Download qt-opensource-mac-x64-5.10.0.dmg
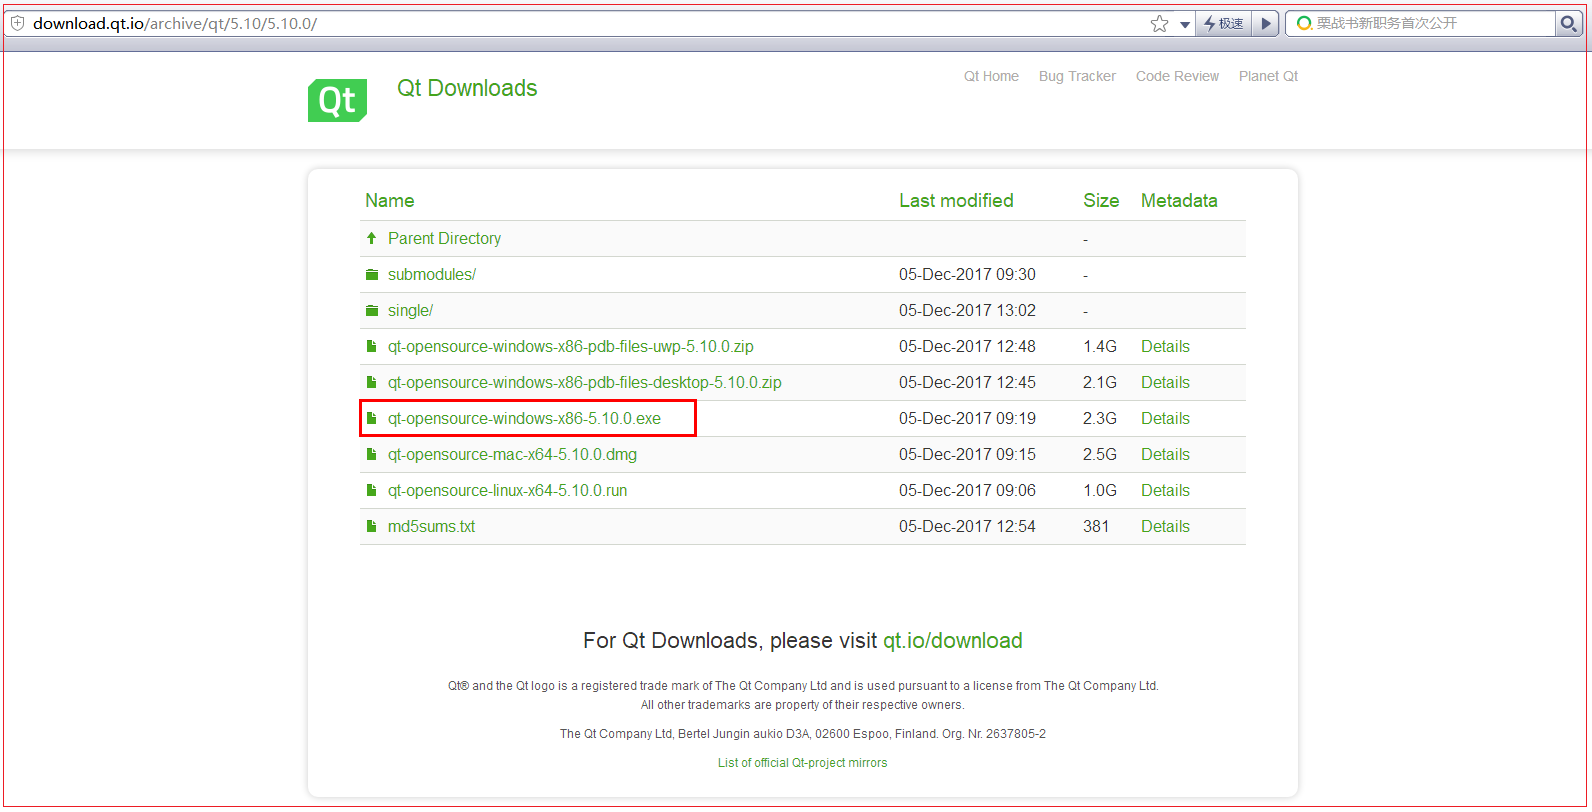1592x812 pixels. [512, 454]
